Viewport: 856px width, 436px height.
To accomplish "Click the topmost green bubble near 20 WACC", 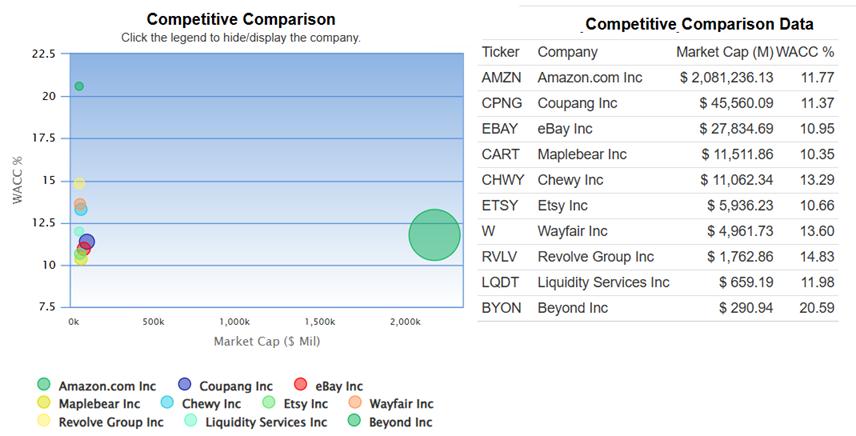I will pyautogui.click(x=79, y=86).
